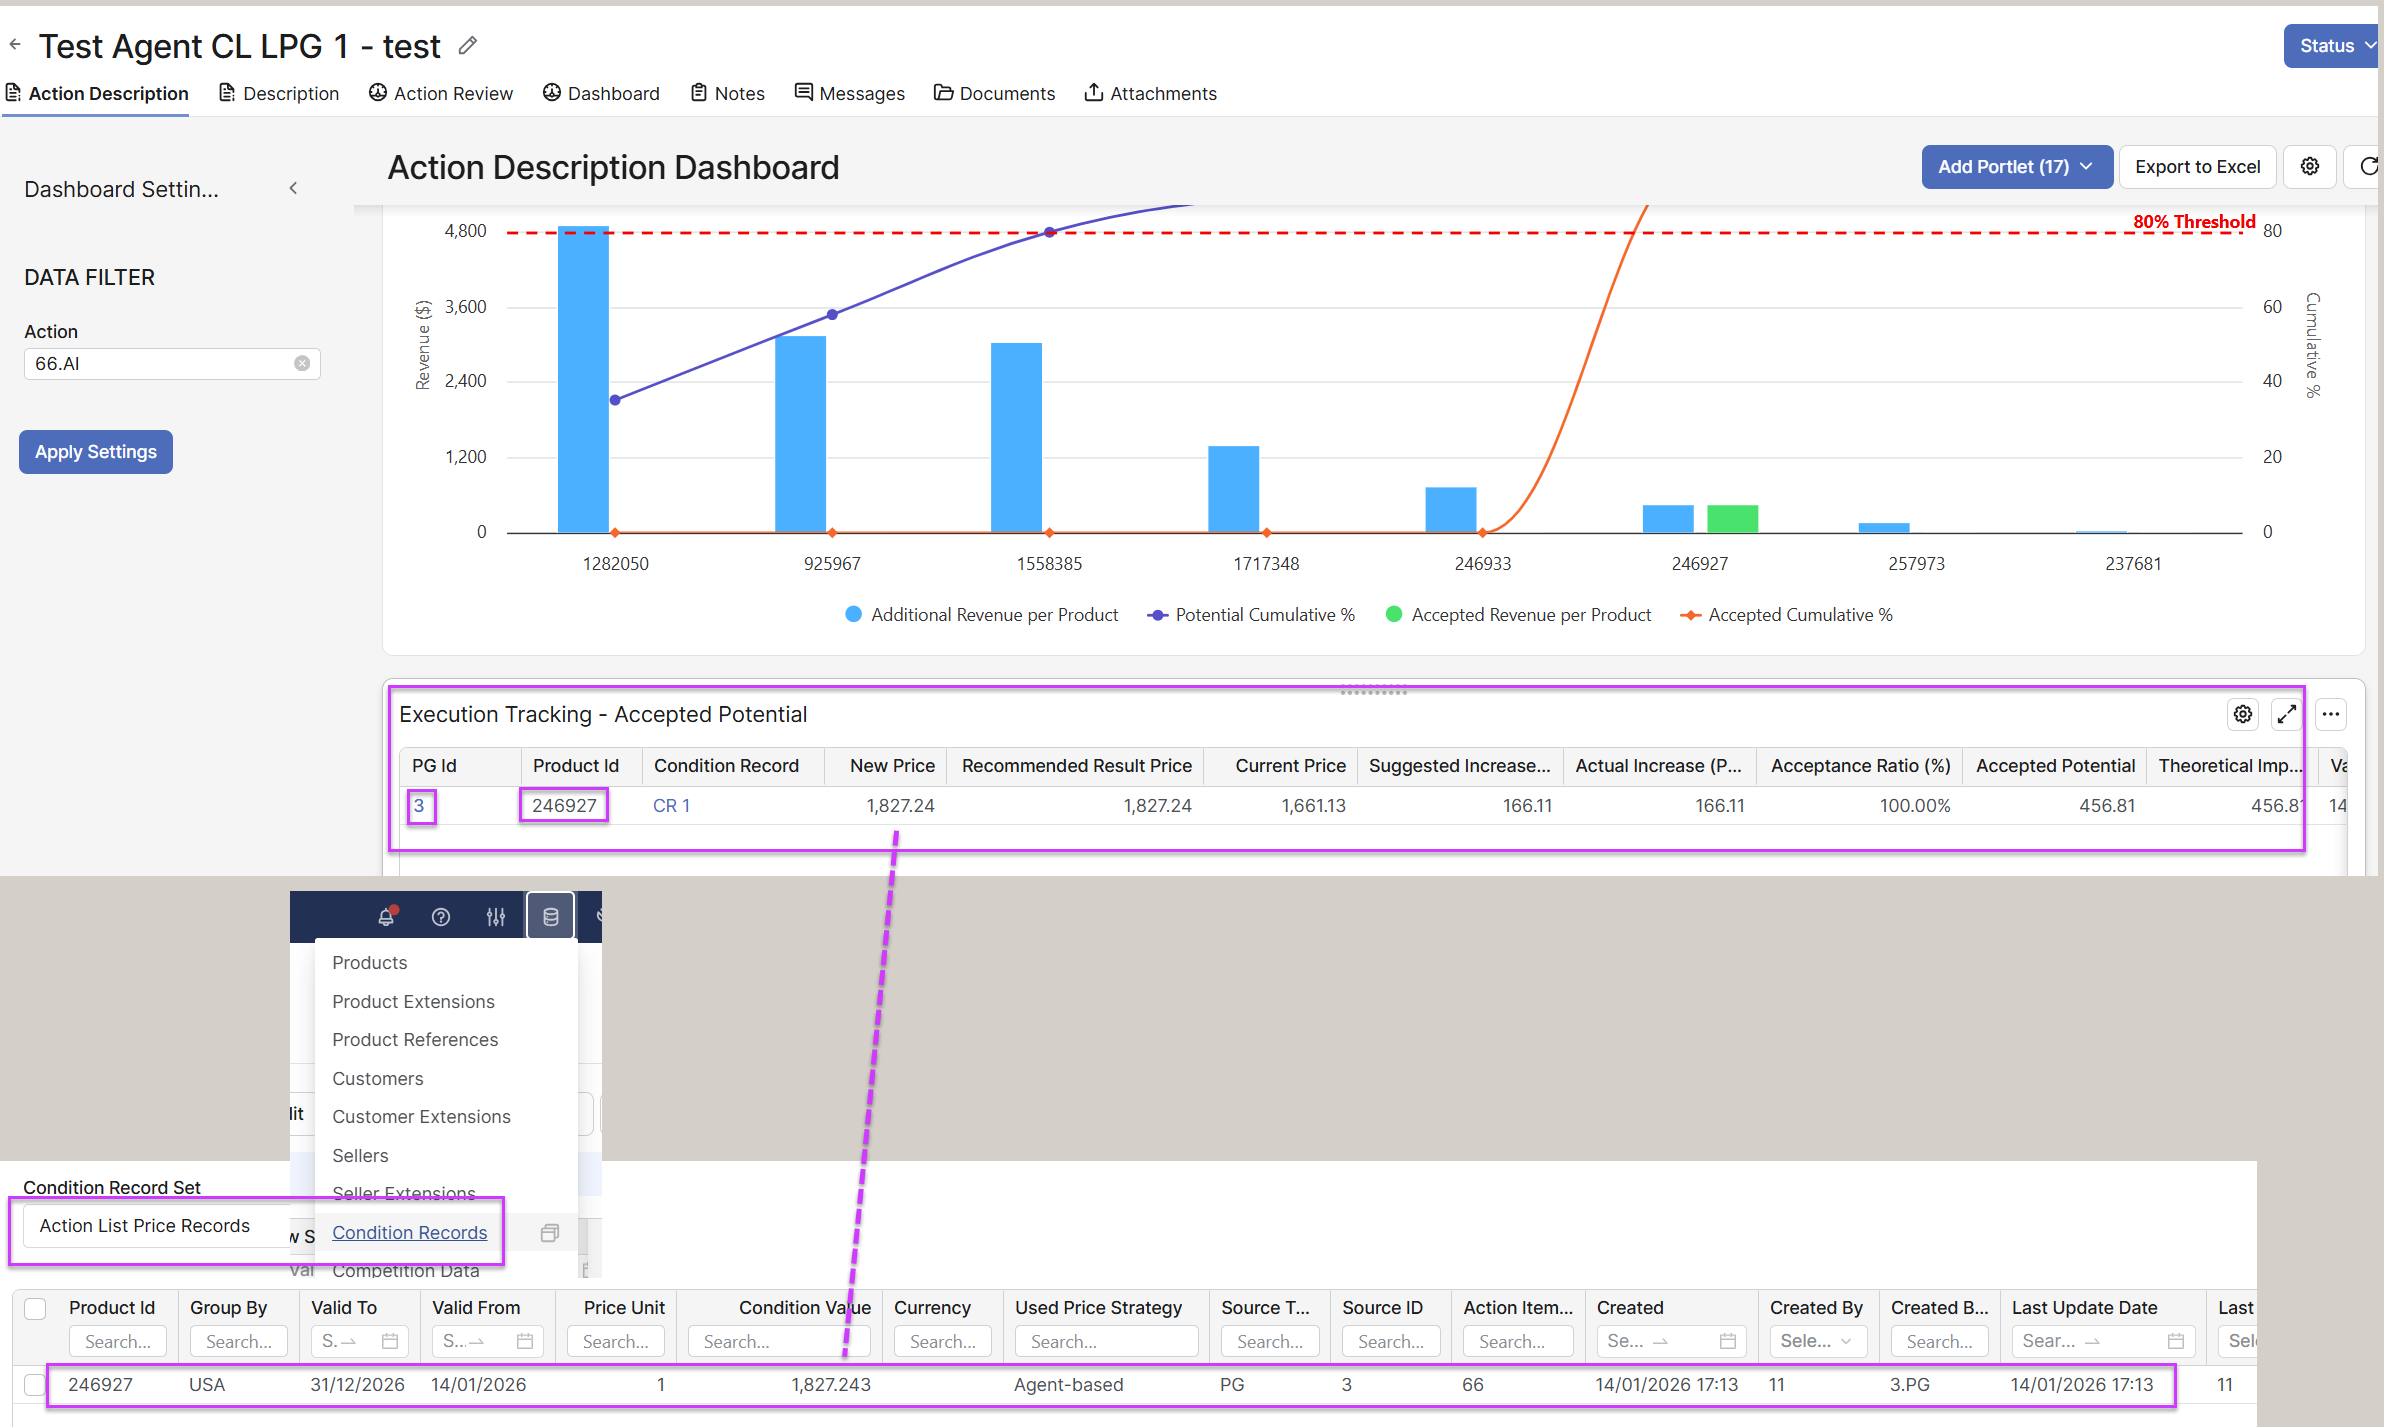
Task: Click the pencil edit title icon
Action: tap(467, 46)
